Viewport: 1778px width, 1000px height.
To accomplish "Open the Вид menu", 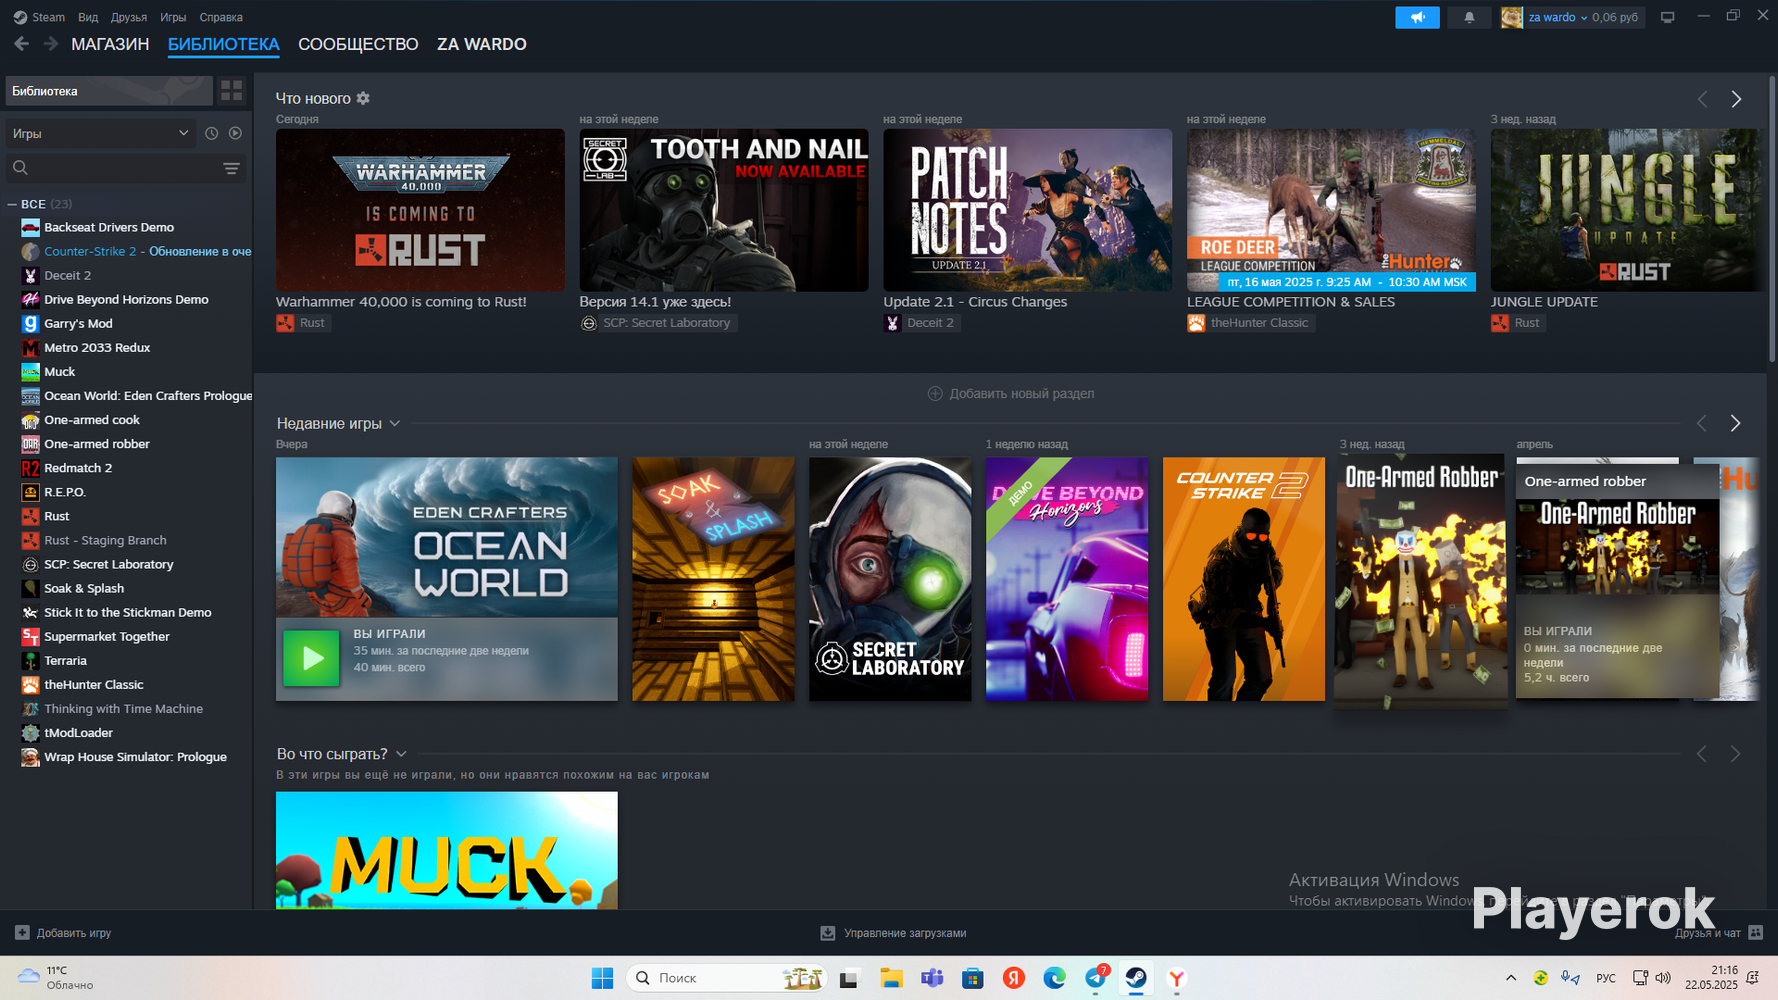I will pos(88,17).
